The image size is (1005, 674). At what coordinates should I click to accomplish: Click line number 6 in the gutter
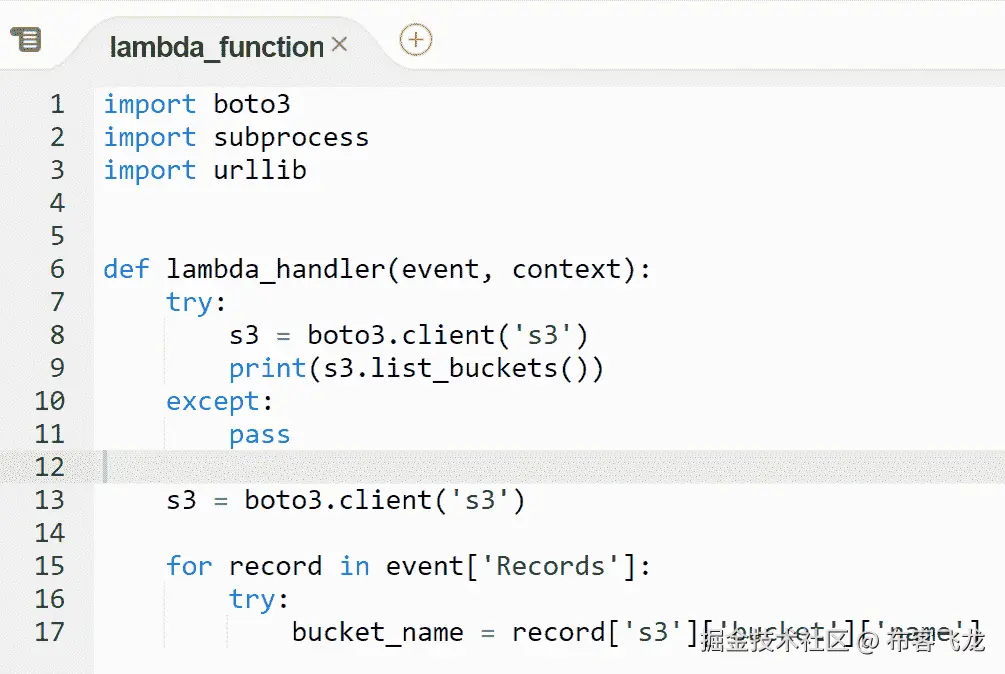56,269
